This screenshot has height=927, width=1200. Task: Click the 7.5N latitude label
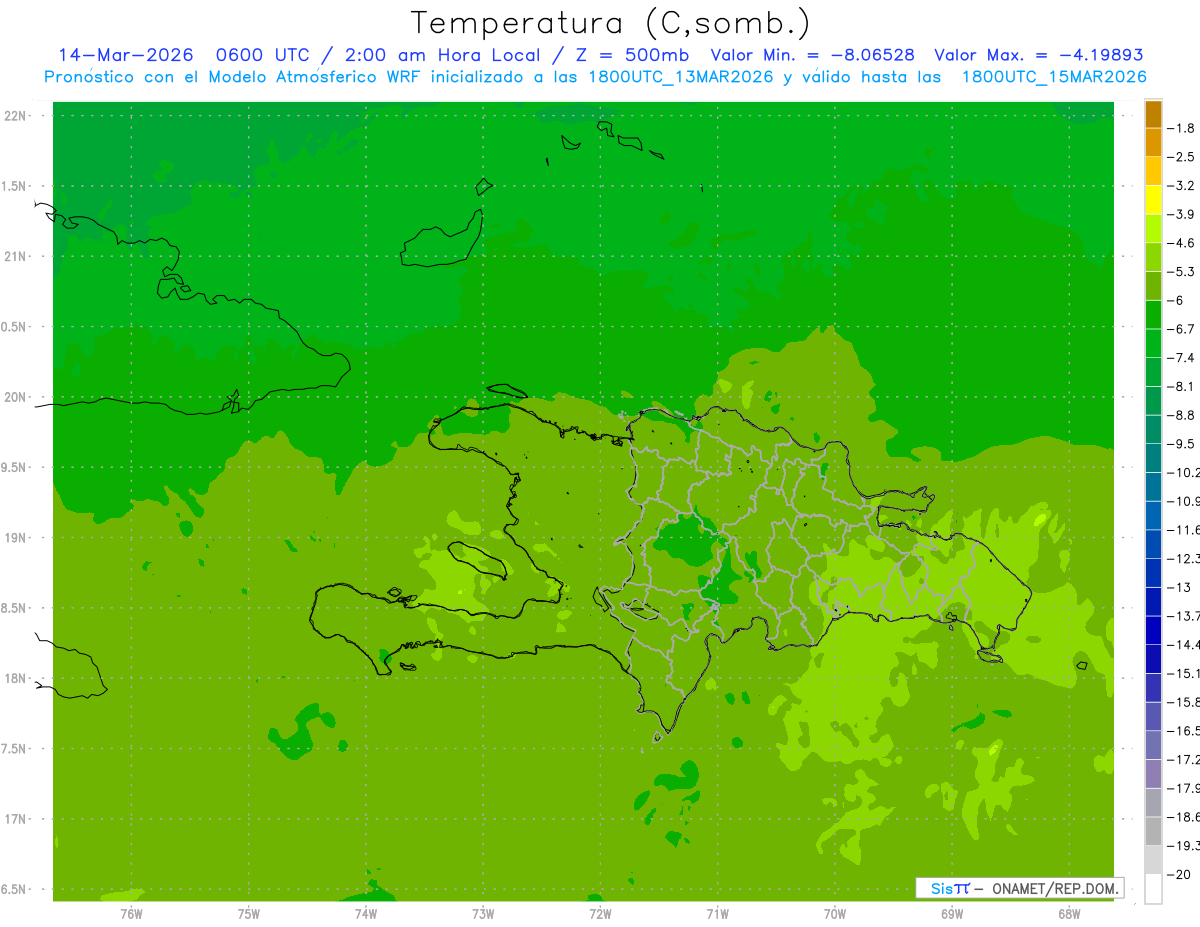pos(14,749)
